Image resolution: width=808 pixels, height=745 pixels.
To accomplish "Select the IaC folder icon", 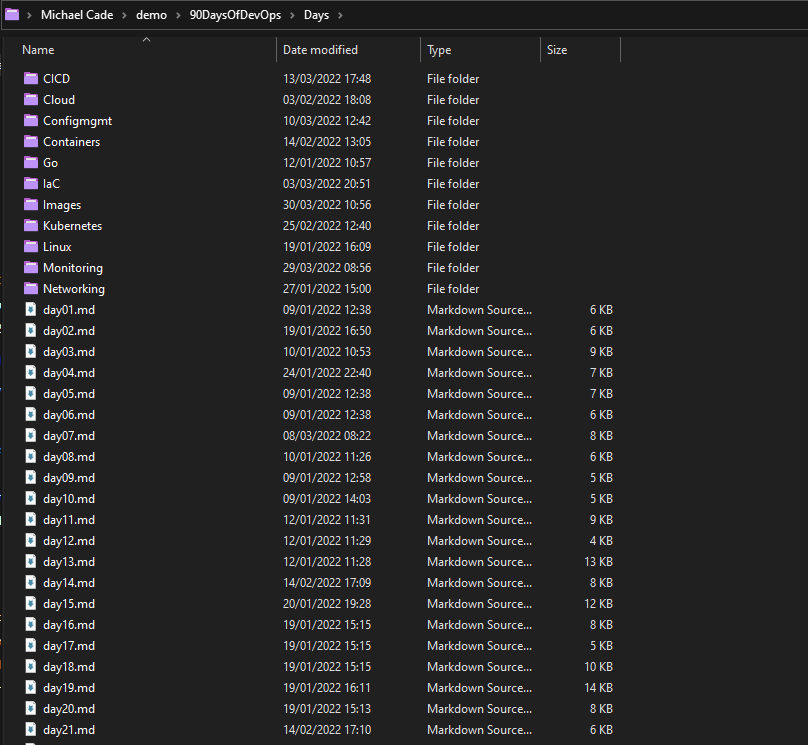I will 31,183.
